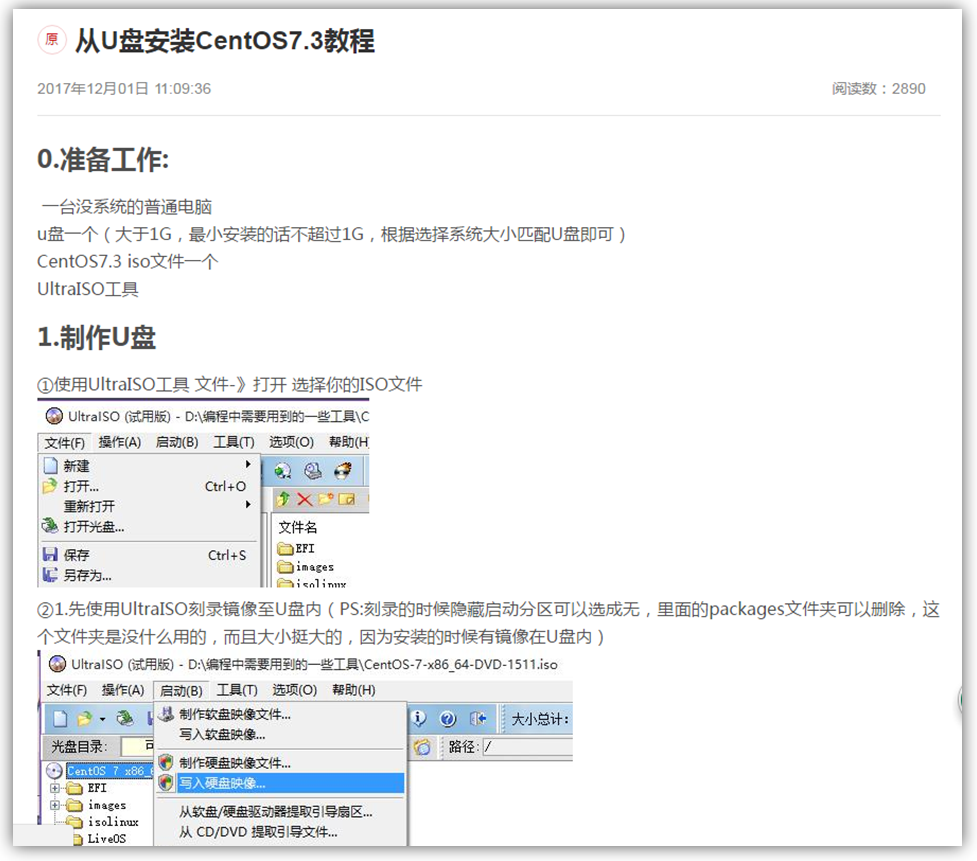
Task: Click the exit door icon before 大小总计
Action: tap(478, 719)
